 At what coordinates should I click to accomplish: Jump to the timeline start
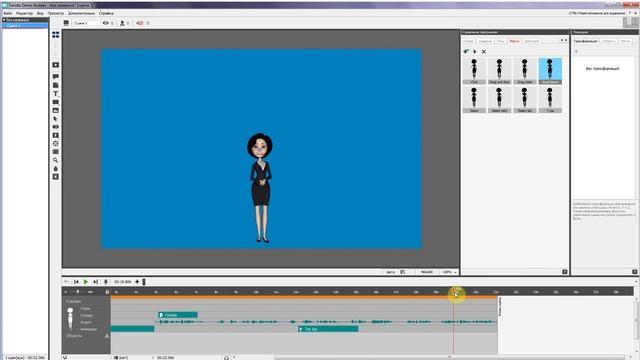pyautogui.click(x=76, y=282)
